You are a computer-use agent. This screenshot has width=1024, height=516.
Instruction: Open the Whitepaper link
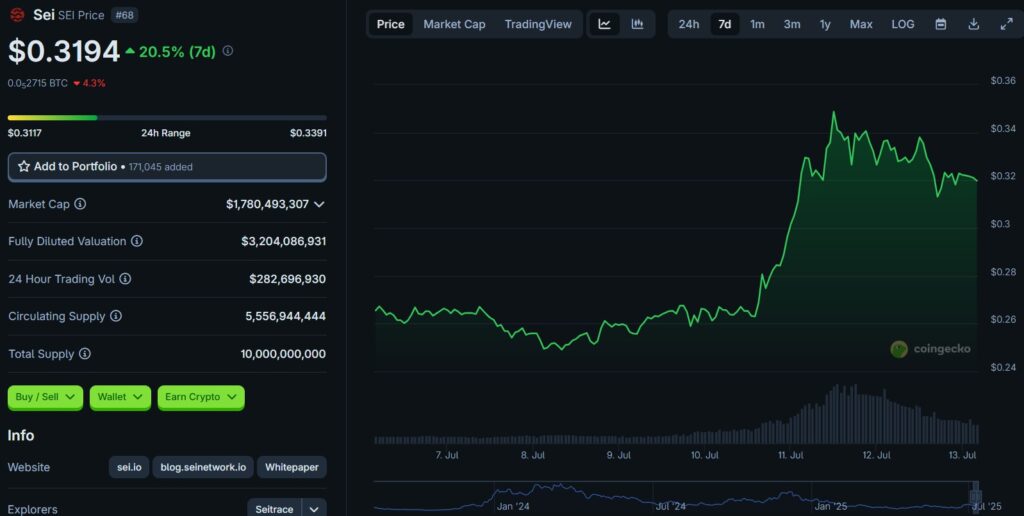coord(292,467)
